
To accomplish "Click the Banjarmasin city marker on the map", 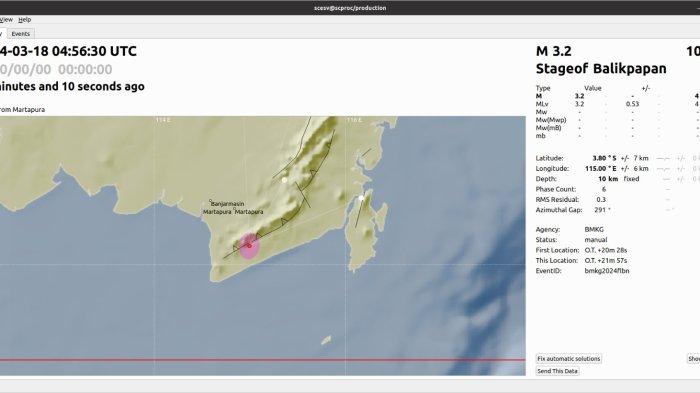I will pos(210,201).
